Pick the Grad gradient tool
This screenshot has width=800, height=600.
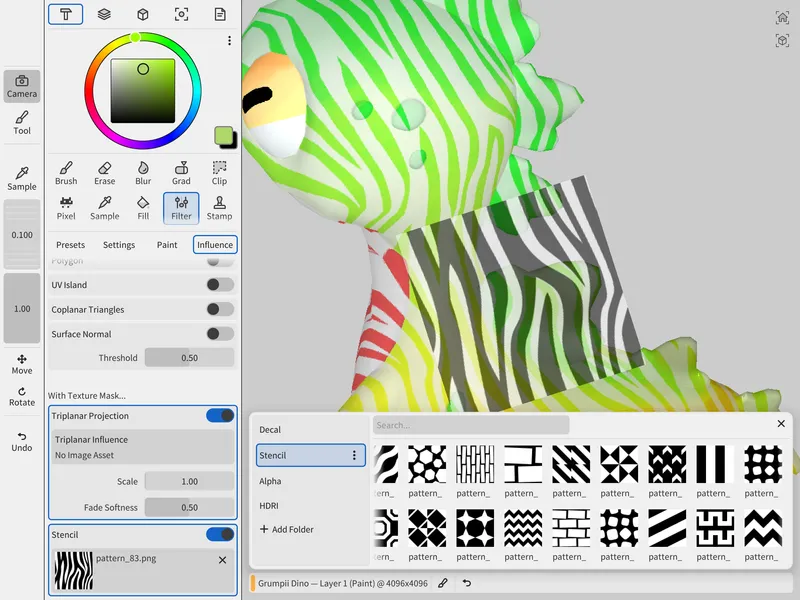coord(181,173)
